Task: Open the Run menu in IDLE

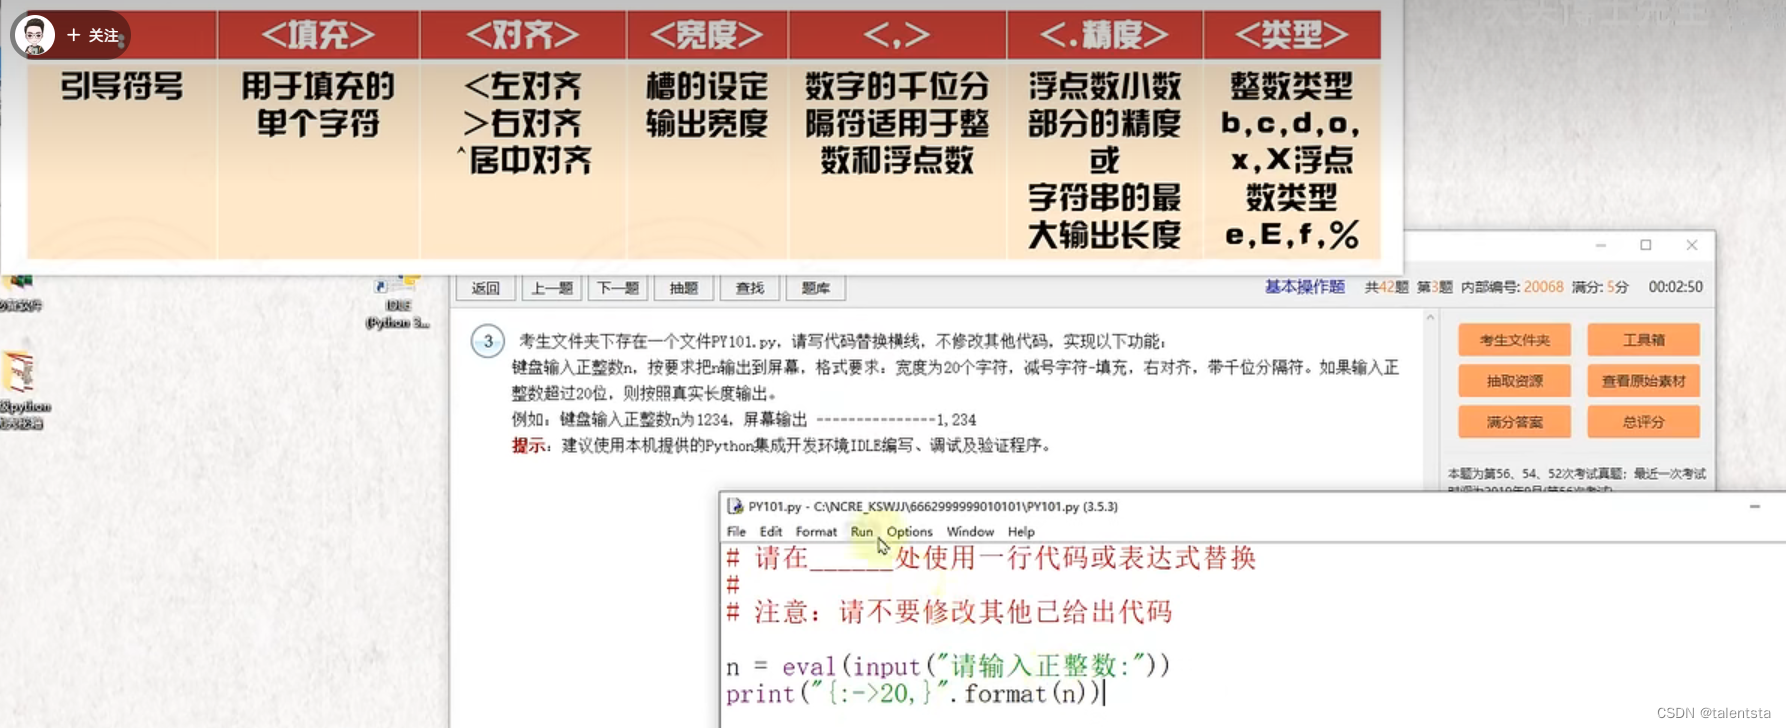Action: coord(861,532)
